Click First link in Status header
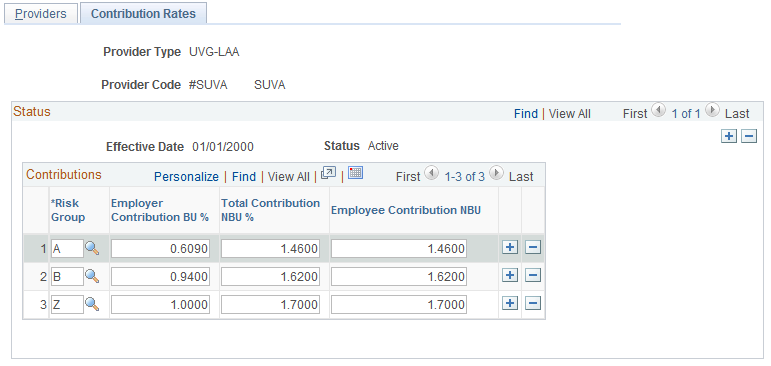 (x=635, y=114)
